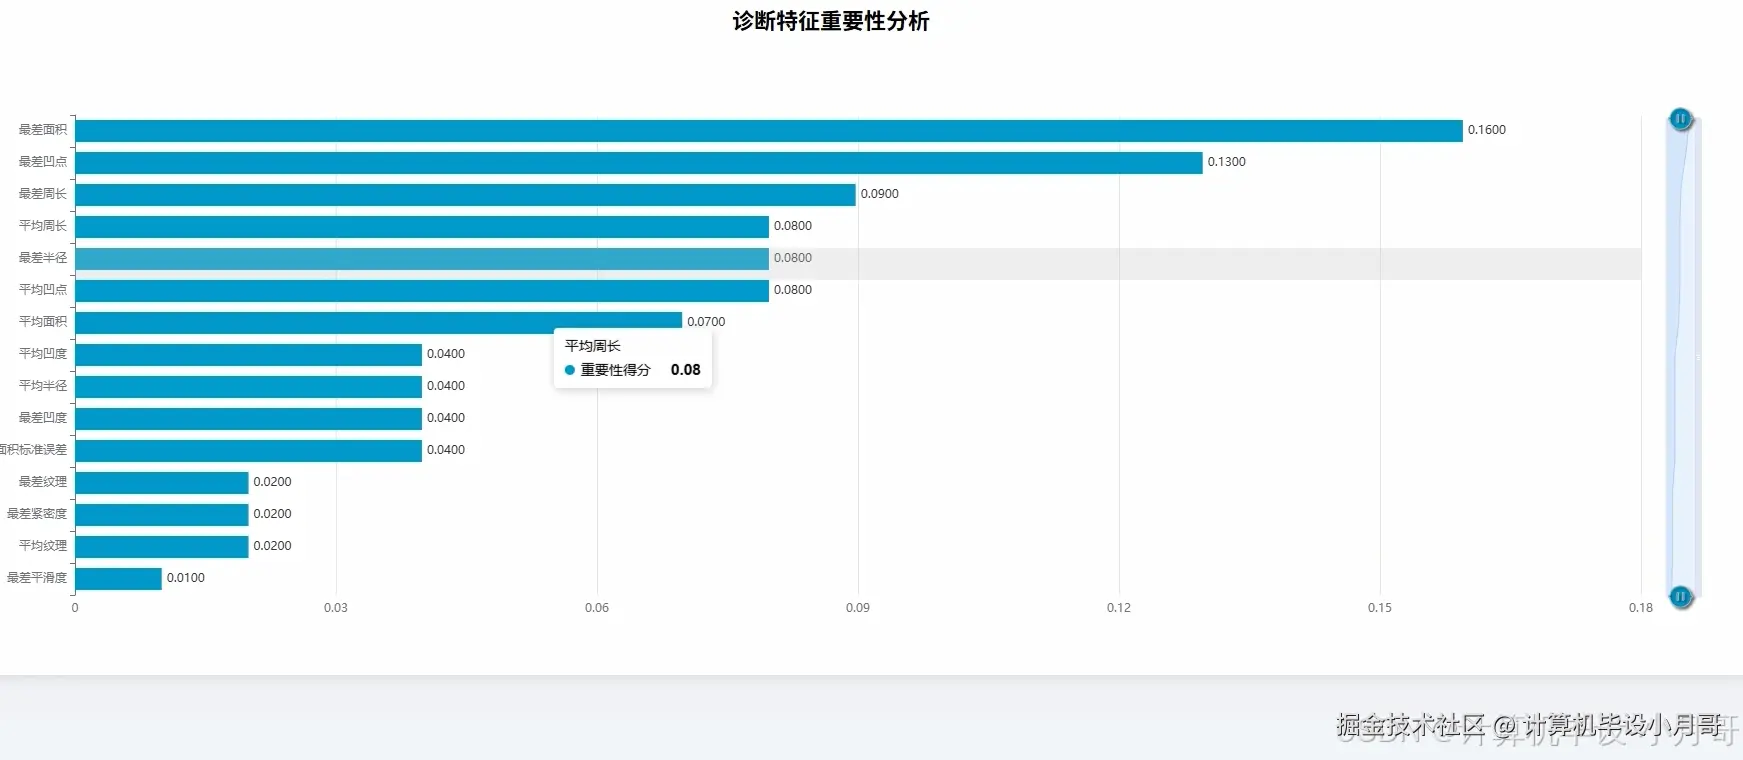Click the 最差面积 bar
1743x760 pixels.
tap(768, 131)
